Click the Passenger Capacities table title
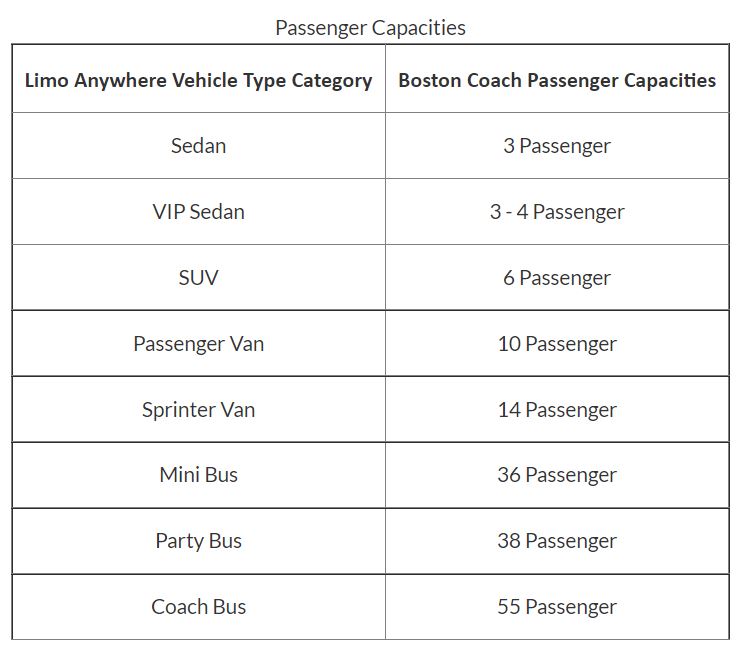The image size is (749, 649). (370, 28)
